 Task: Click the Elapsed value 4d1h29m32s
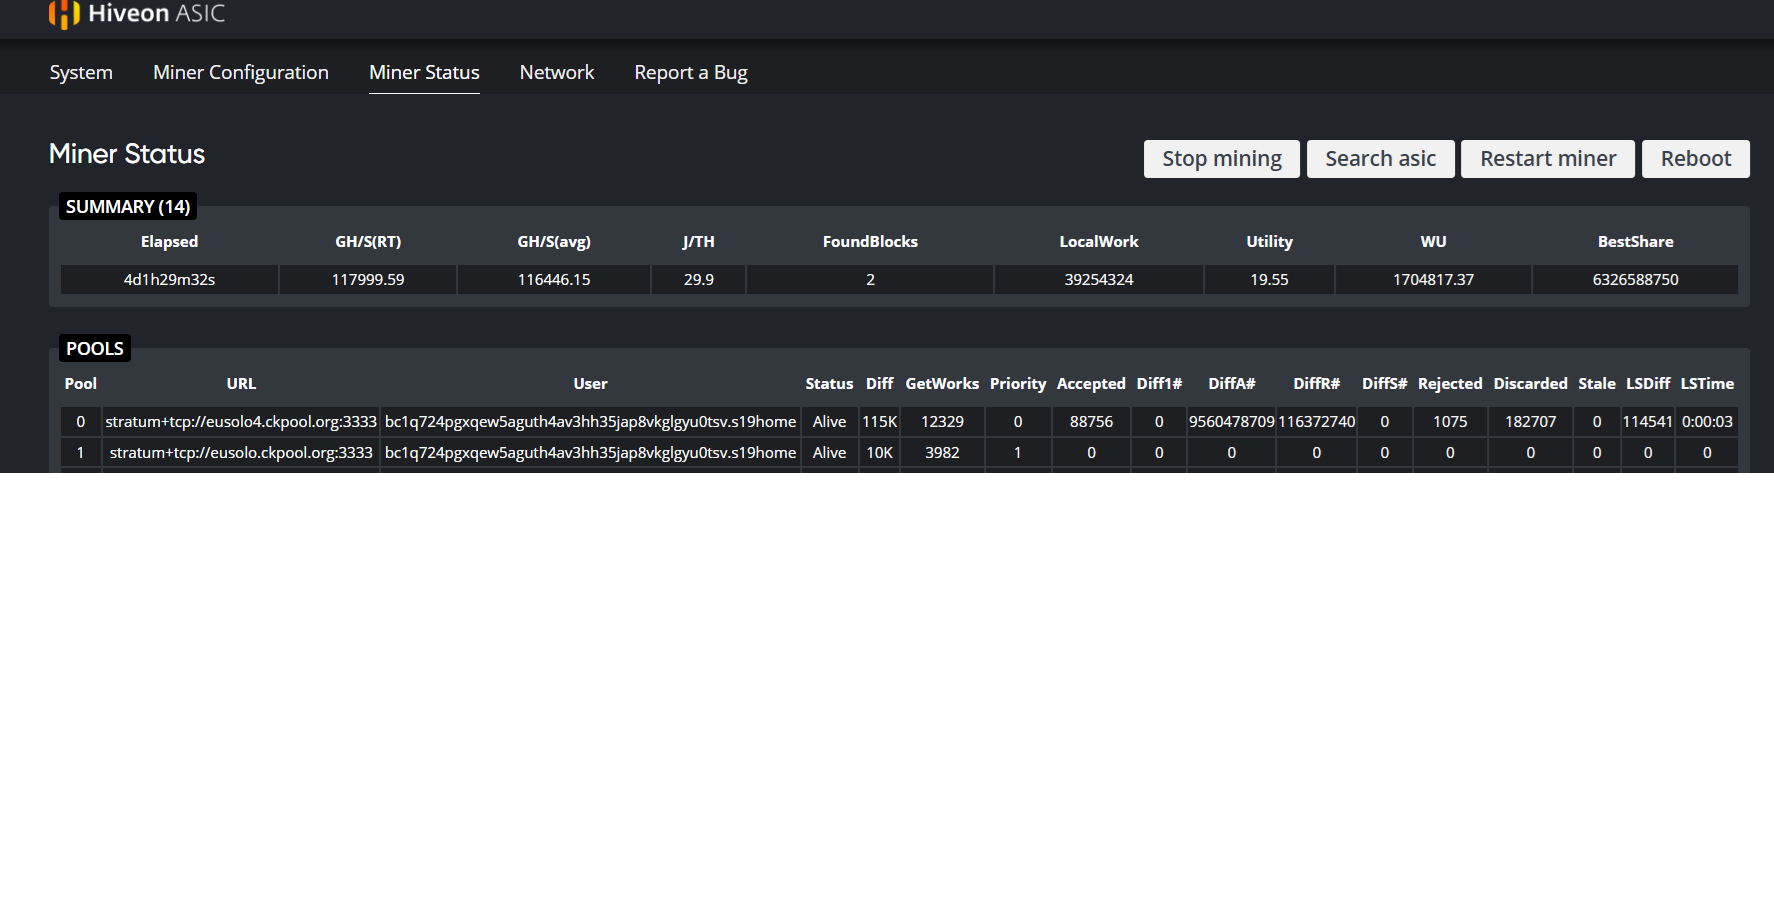[169, 280]
